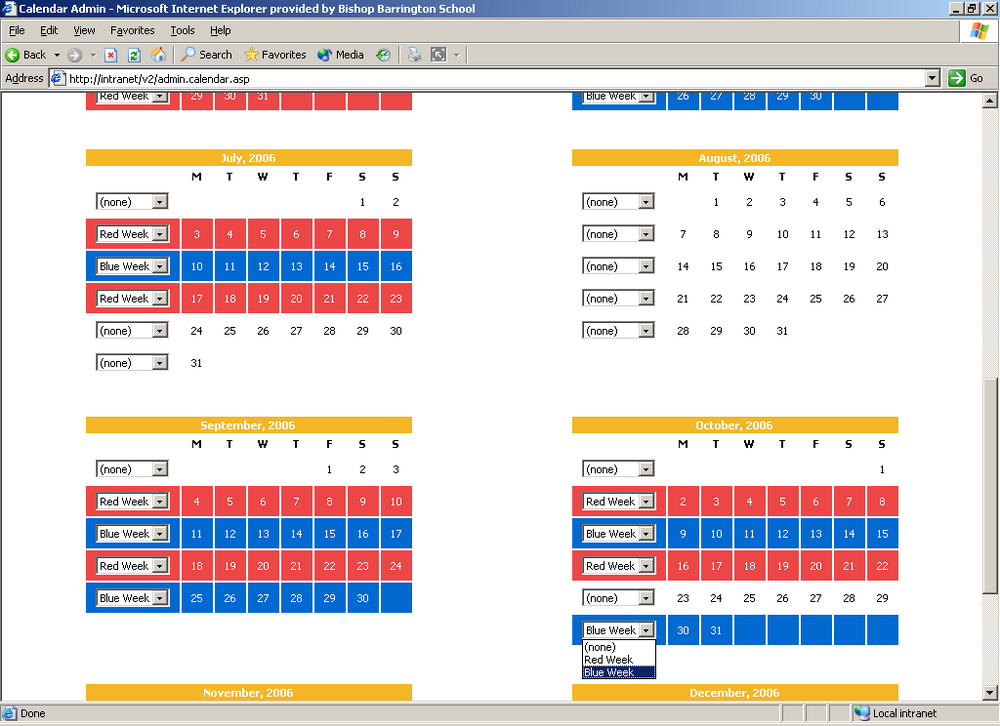Click the Go button
The width and height of the screenshot is (1000, 726).
[966, 78]
